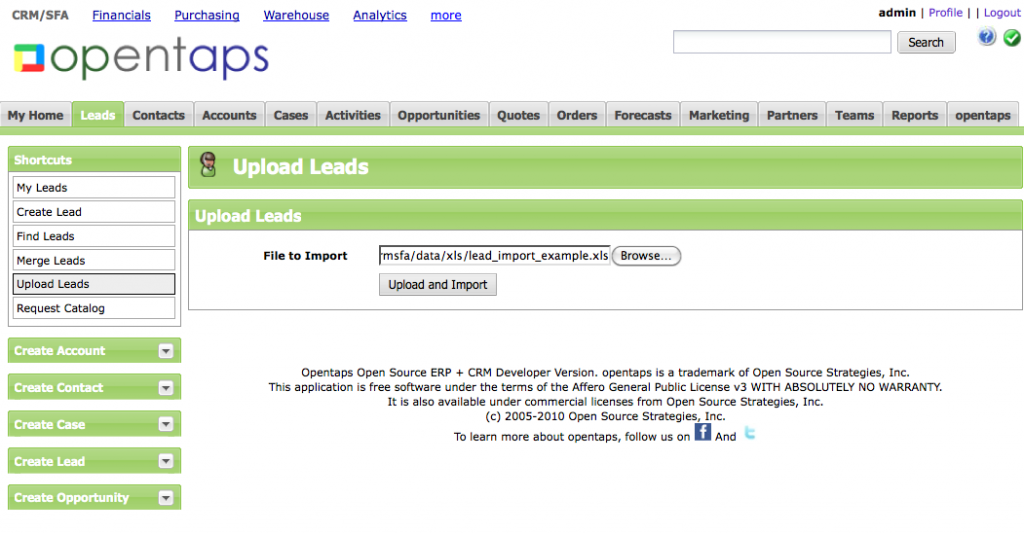The width and height of the screenshot is (1024, 534).
Task: Open the Forecasts tab
Action: pyautogui.click(x=643, y=115)
